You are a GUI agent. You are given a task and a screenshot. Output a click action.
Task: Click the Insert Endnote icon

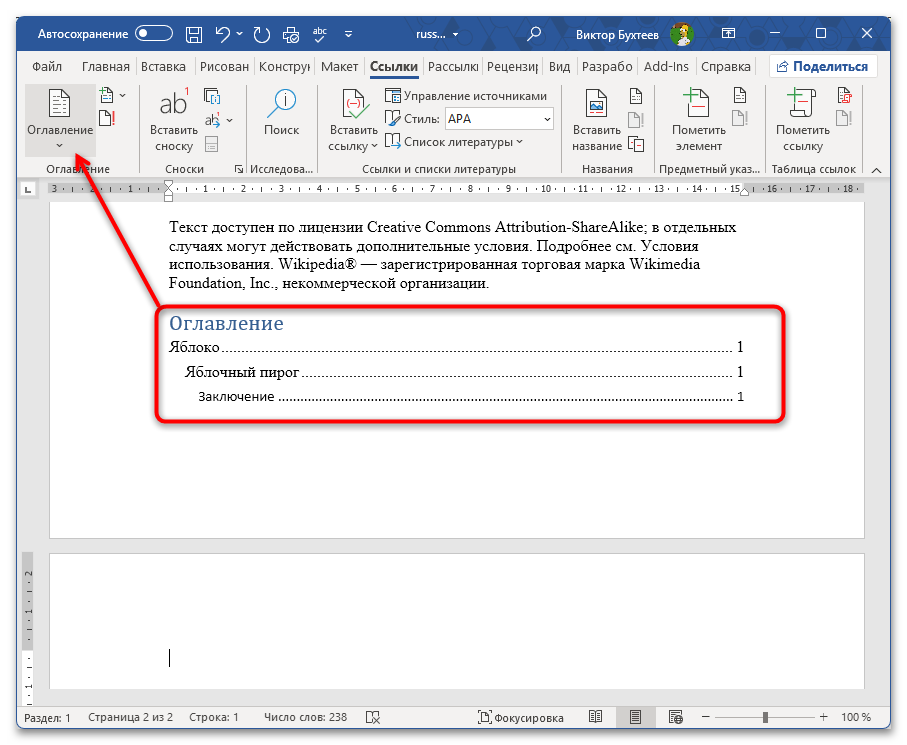pos(212,96)
